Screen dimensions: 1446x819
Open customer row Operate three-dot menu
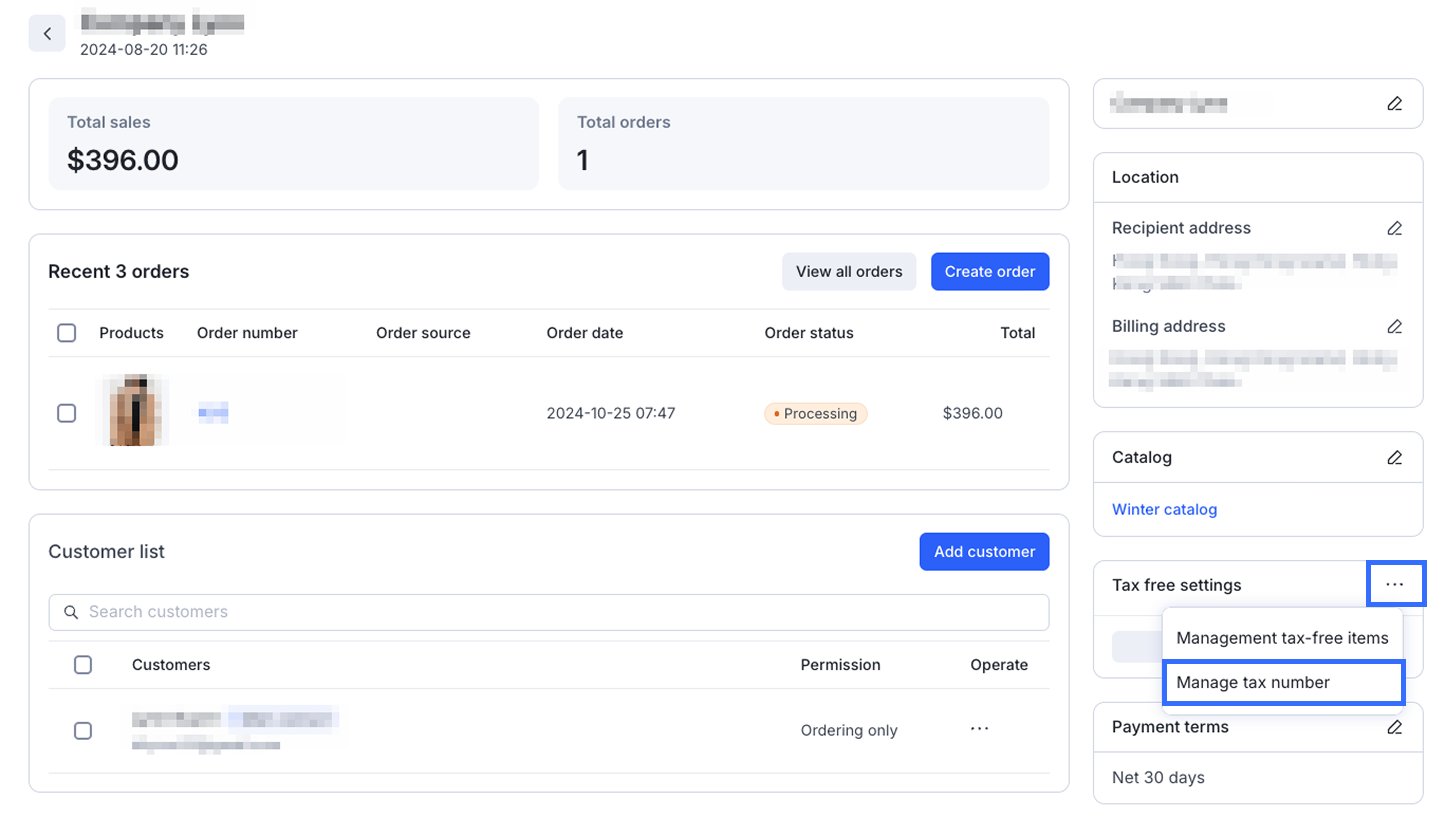pos(979,729)
